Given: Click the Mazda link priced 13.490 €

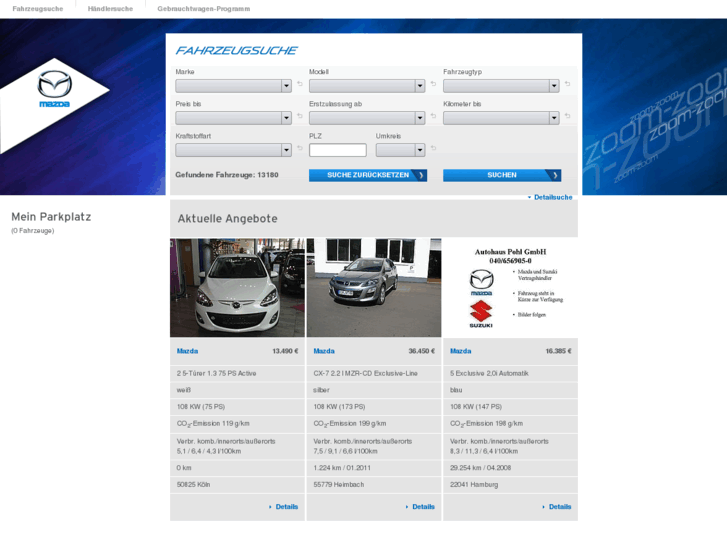Looking at the screenshot, I should [187, 351].
